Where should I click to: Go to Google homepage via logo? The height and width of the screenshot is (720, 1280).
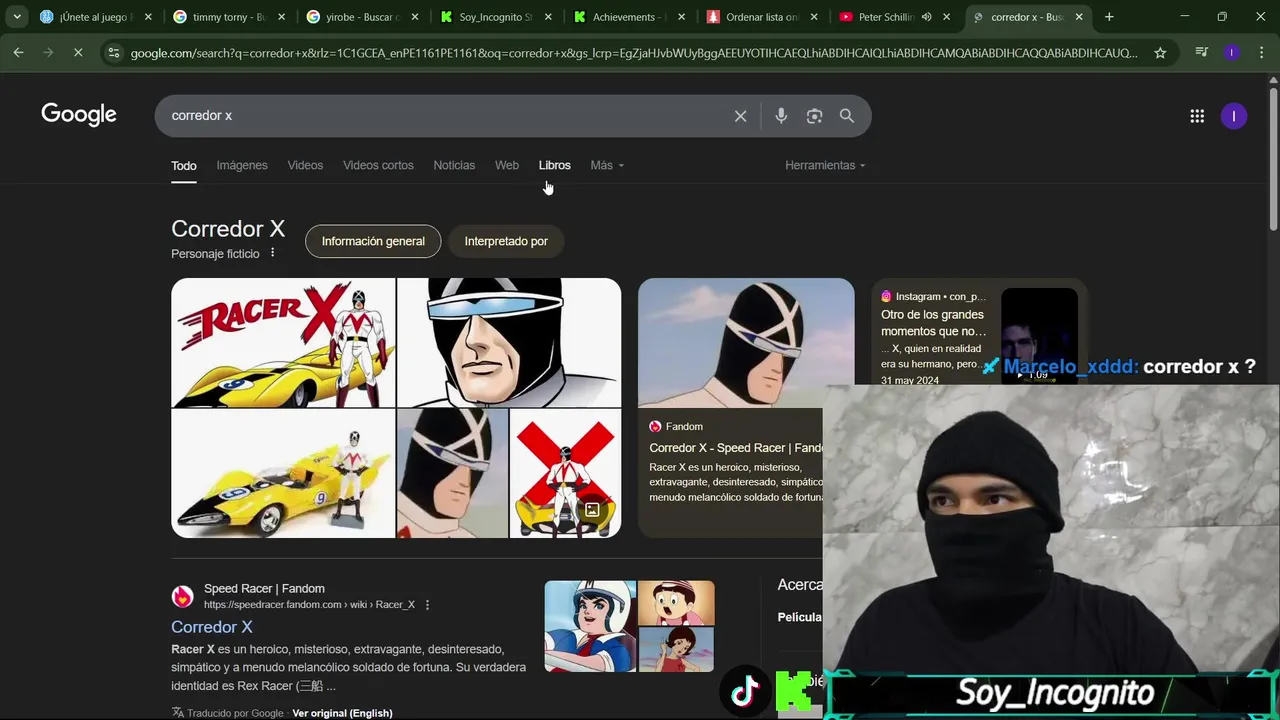coord(79,115)
